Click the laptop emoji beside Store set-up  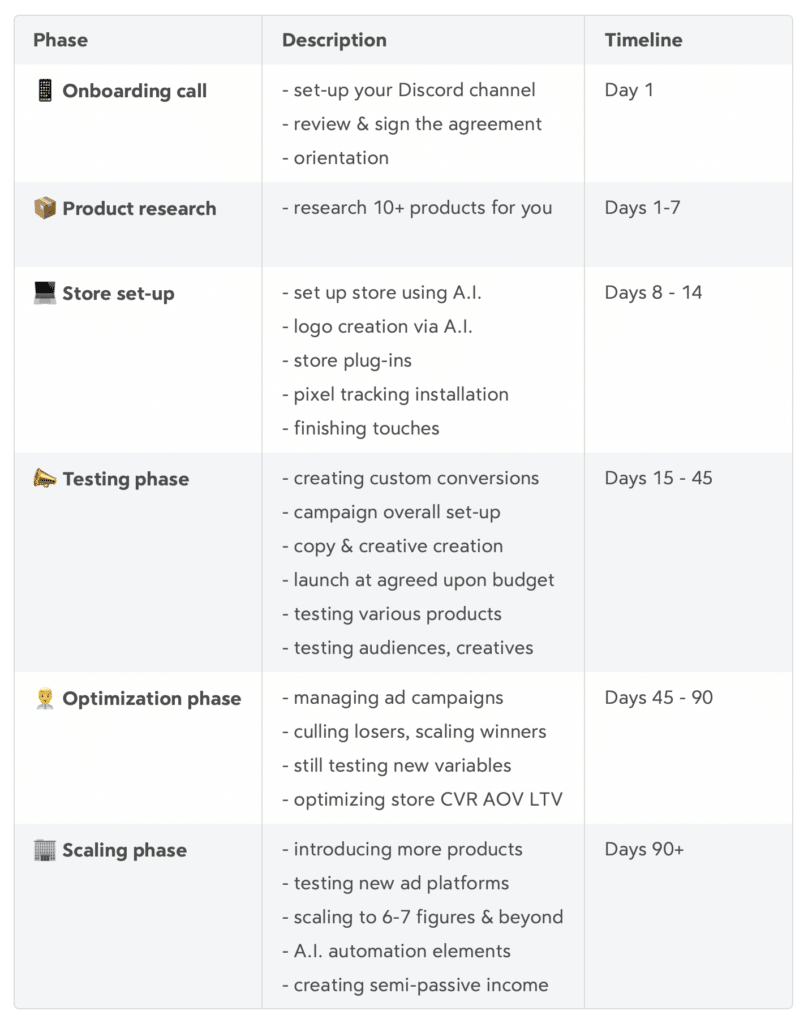pos(44,294)
